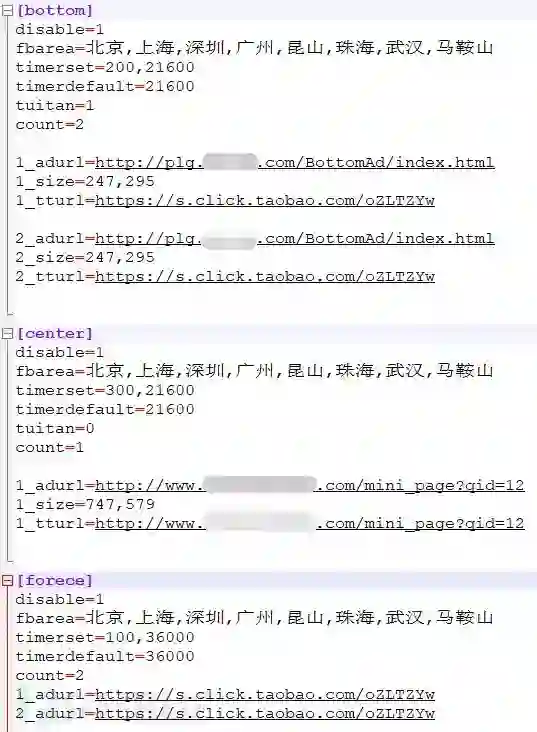The height and width of the screenshot is (732, 537).
Task: Open the 2_adurl BottomAd index.html link
Action: click(x=295, y=239)
